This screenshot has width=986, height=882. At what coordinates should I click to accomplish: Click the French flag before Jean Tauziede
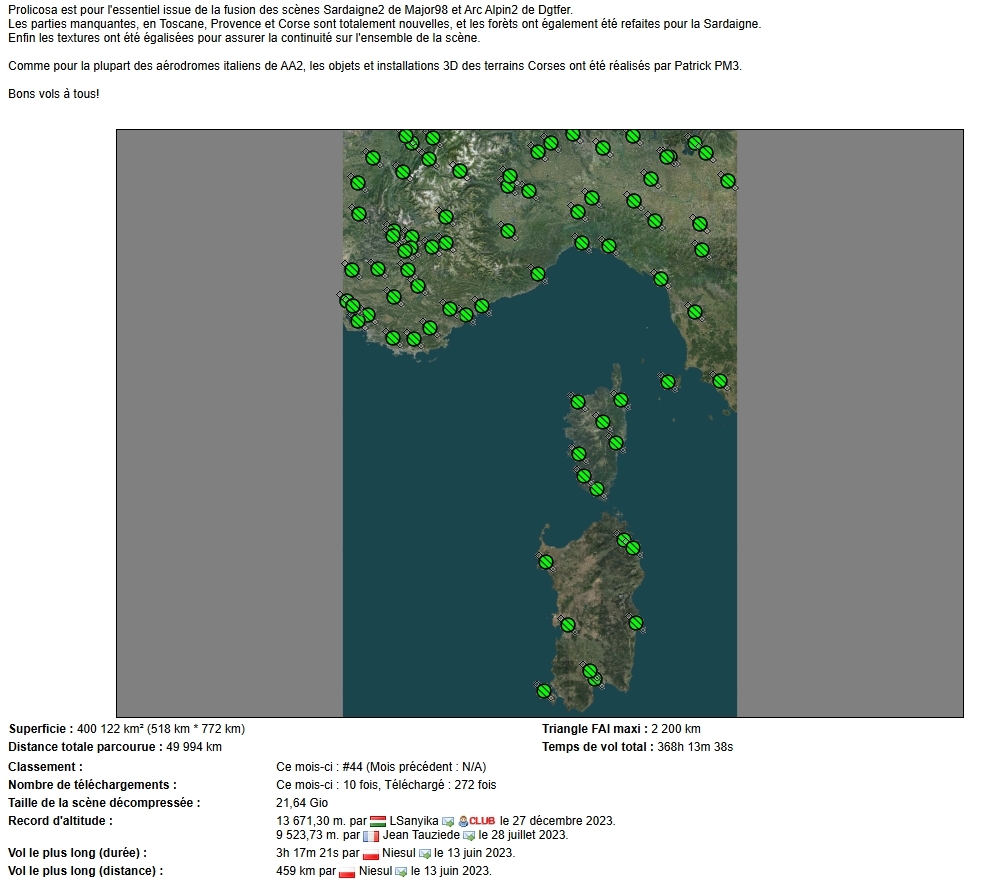pos(371,836)
